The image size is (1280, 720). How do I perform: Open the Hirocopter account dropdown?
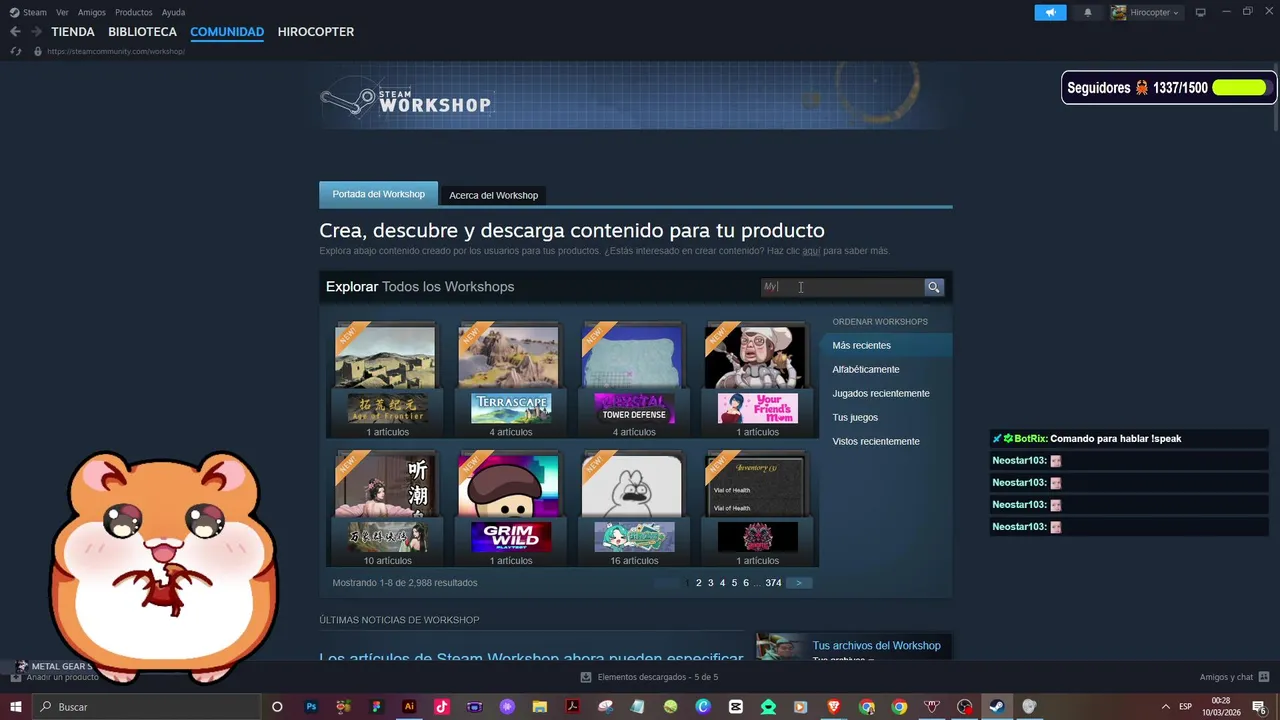[1146, 12]
